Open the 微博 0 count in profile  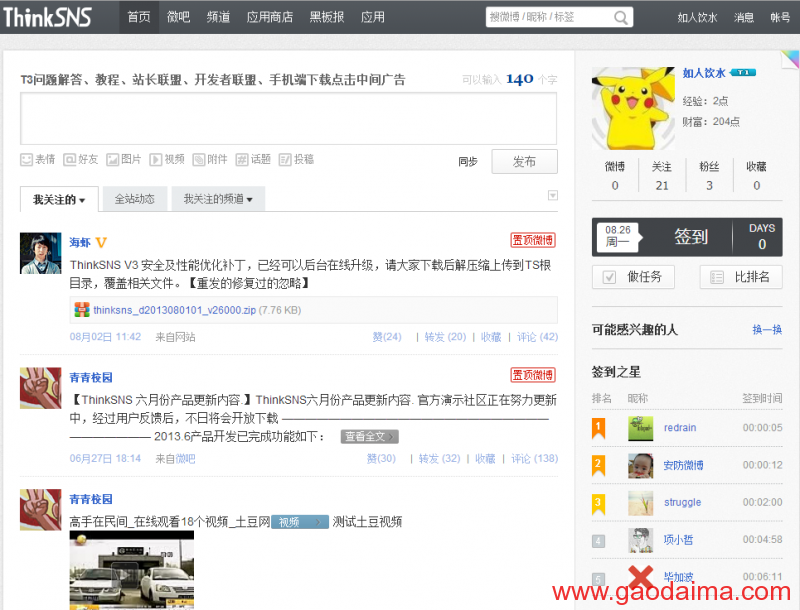pos(615,175)
